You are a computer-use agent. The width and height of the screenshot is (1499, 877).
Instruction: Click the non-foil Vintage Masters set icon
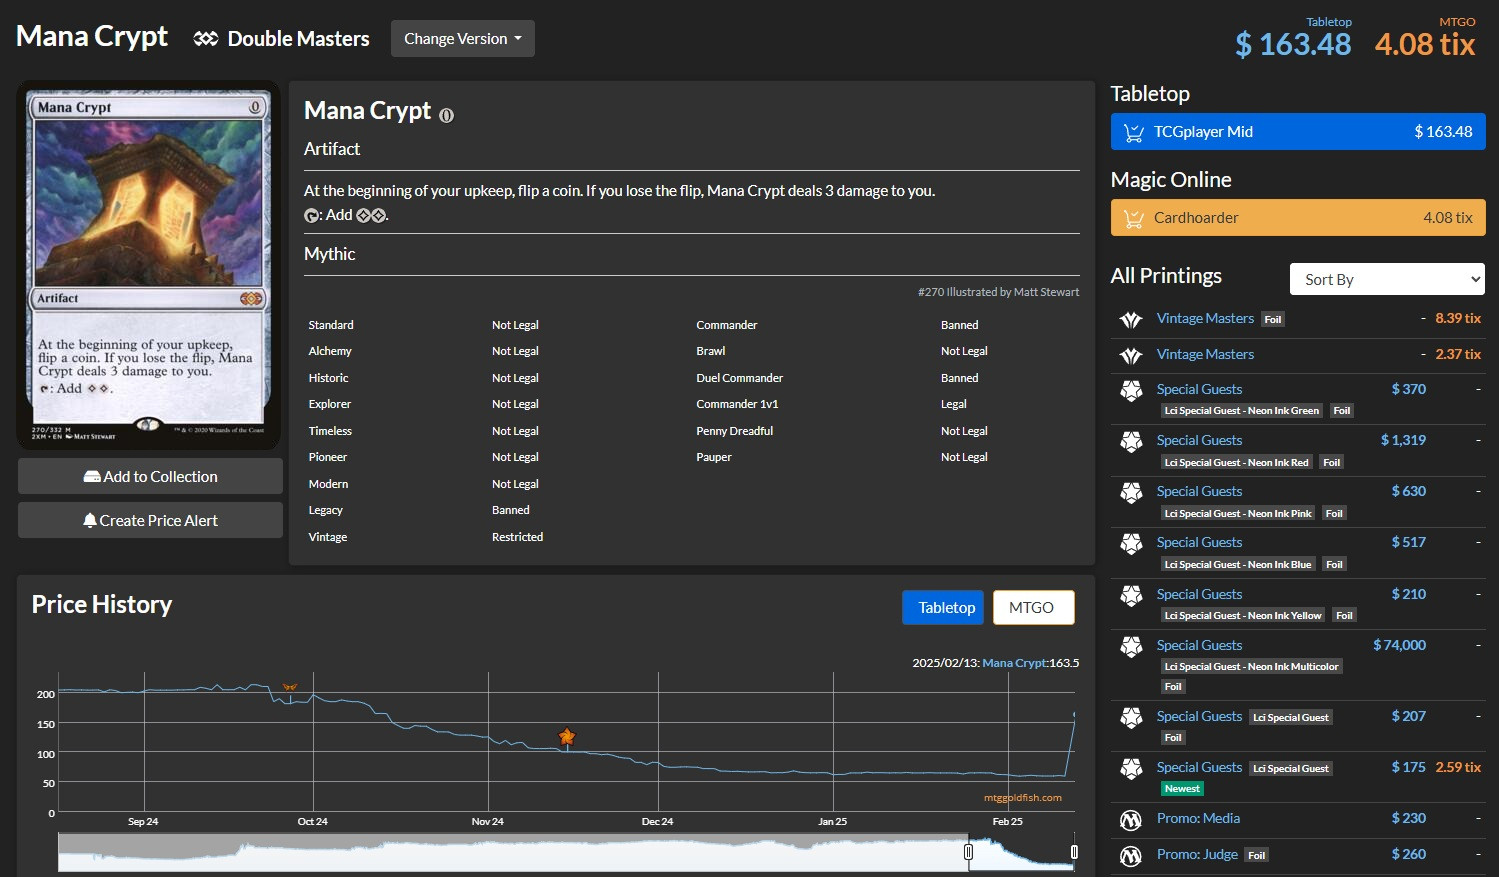[x=1131, y=356]
